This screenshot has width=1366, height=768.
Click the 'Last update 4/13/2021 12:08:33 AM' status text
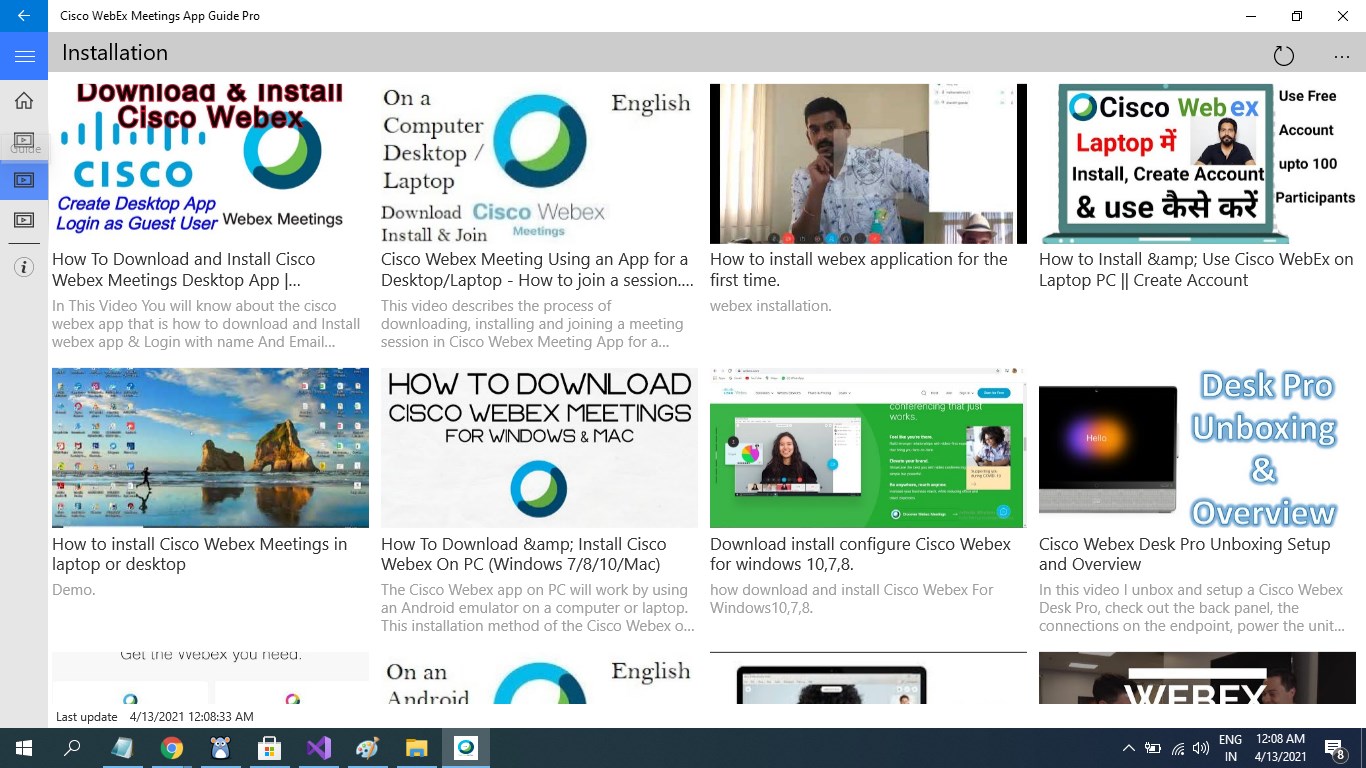[155, 717]
